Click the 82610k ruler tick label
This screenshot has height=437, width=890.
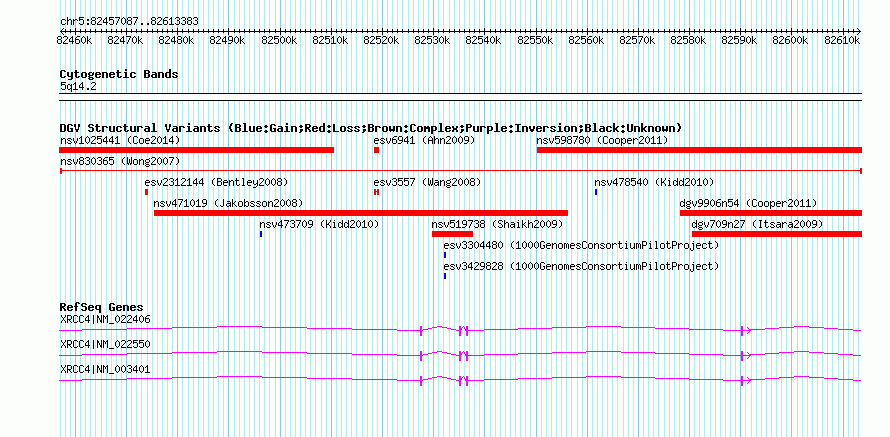click(842, 40)
